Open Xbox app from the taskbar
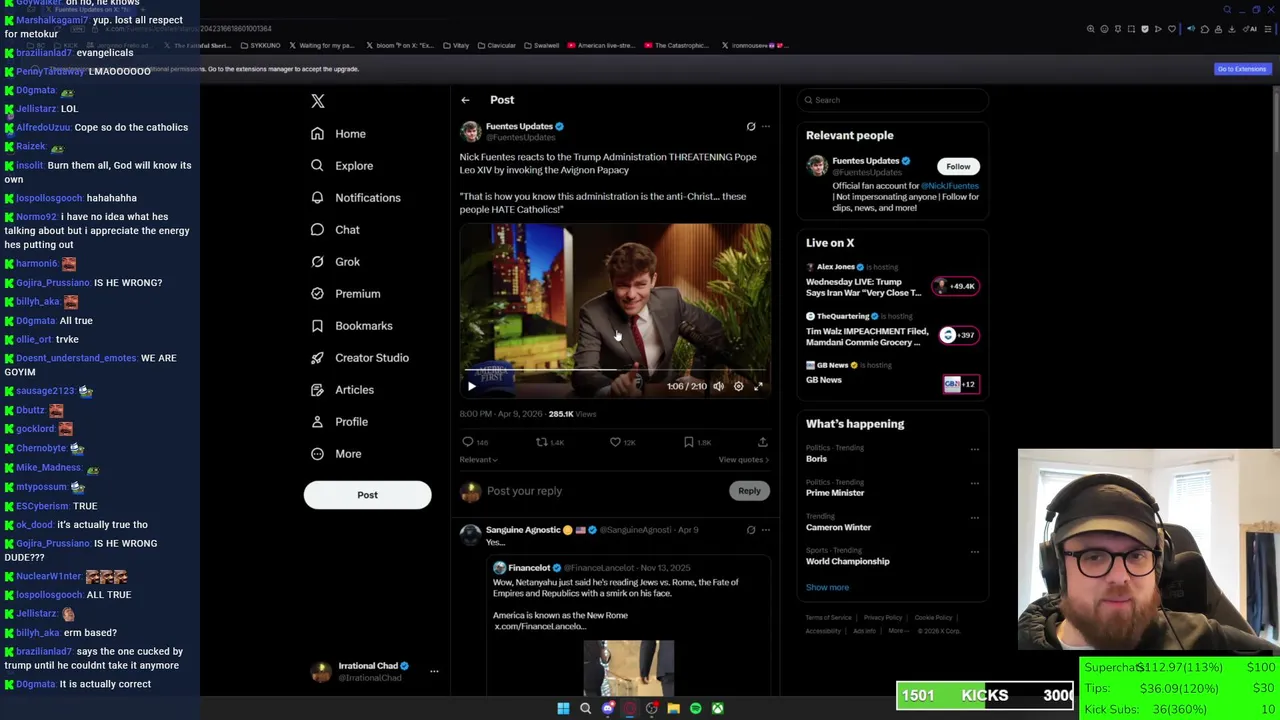The width and height of the screenshot is (1280, 720). (x=717, y=709)
